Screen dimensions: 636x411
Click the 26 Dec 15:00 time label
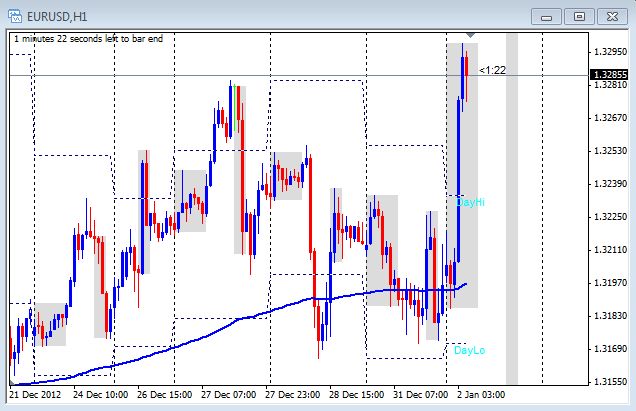point(164,394)
